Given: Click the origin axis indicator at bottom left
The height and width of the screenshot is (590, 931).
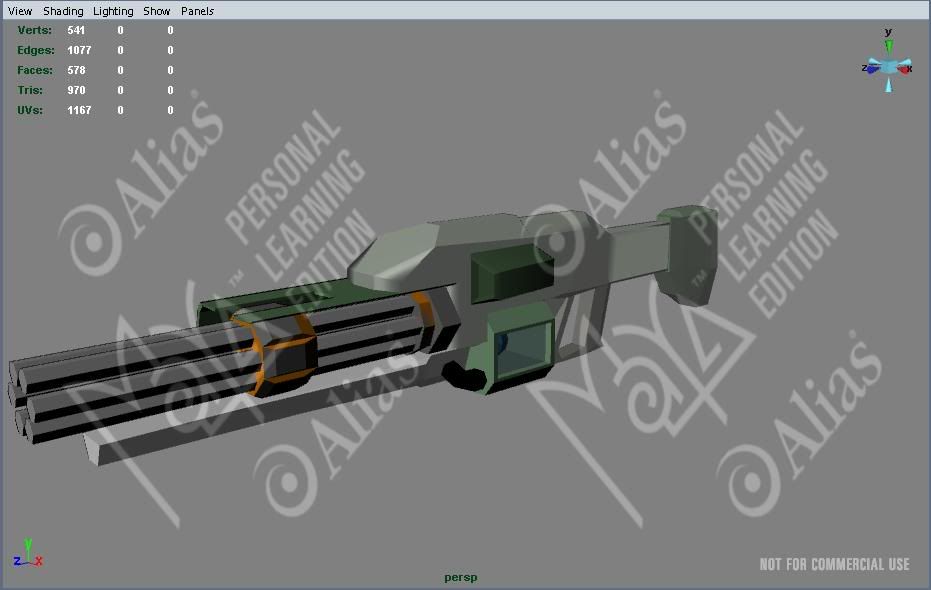Looking at the screenshot, I should 28,556.
